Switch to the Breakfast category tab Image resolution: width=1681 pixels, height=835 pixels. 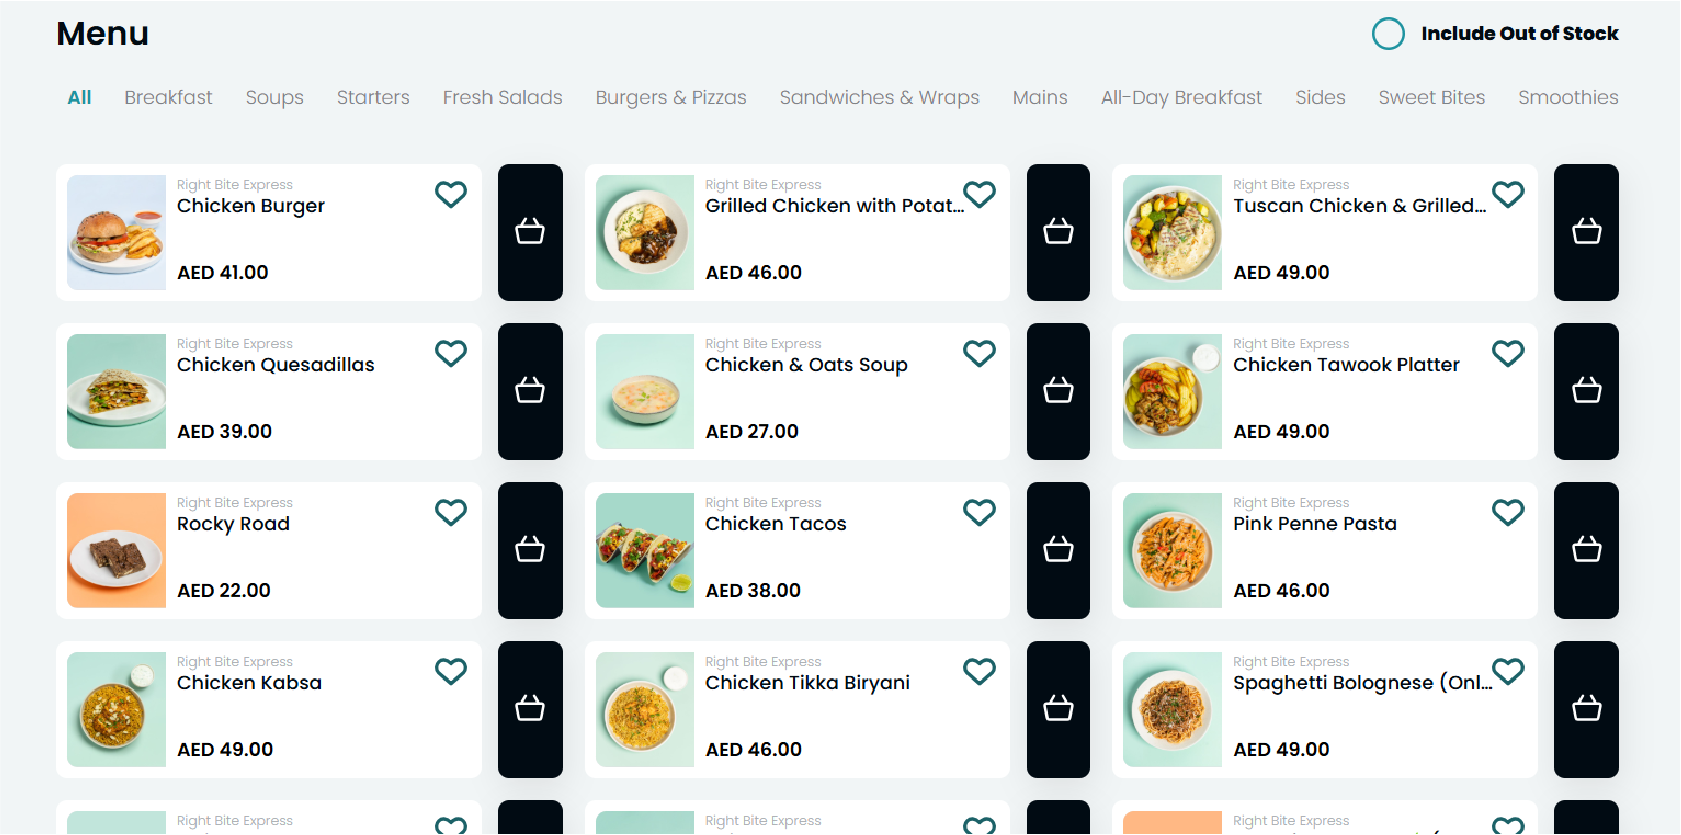point(168,98)
